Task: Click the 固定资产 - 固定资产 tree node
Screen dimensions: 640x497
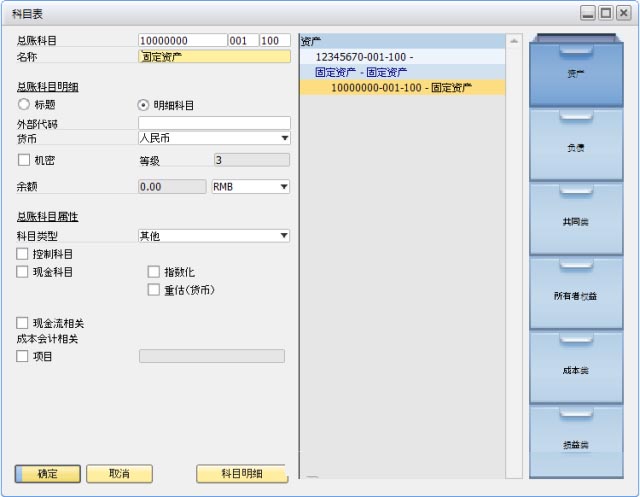Action: [x=361, y=72]
